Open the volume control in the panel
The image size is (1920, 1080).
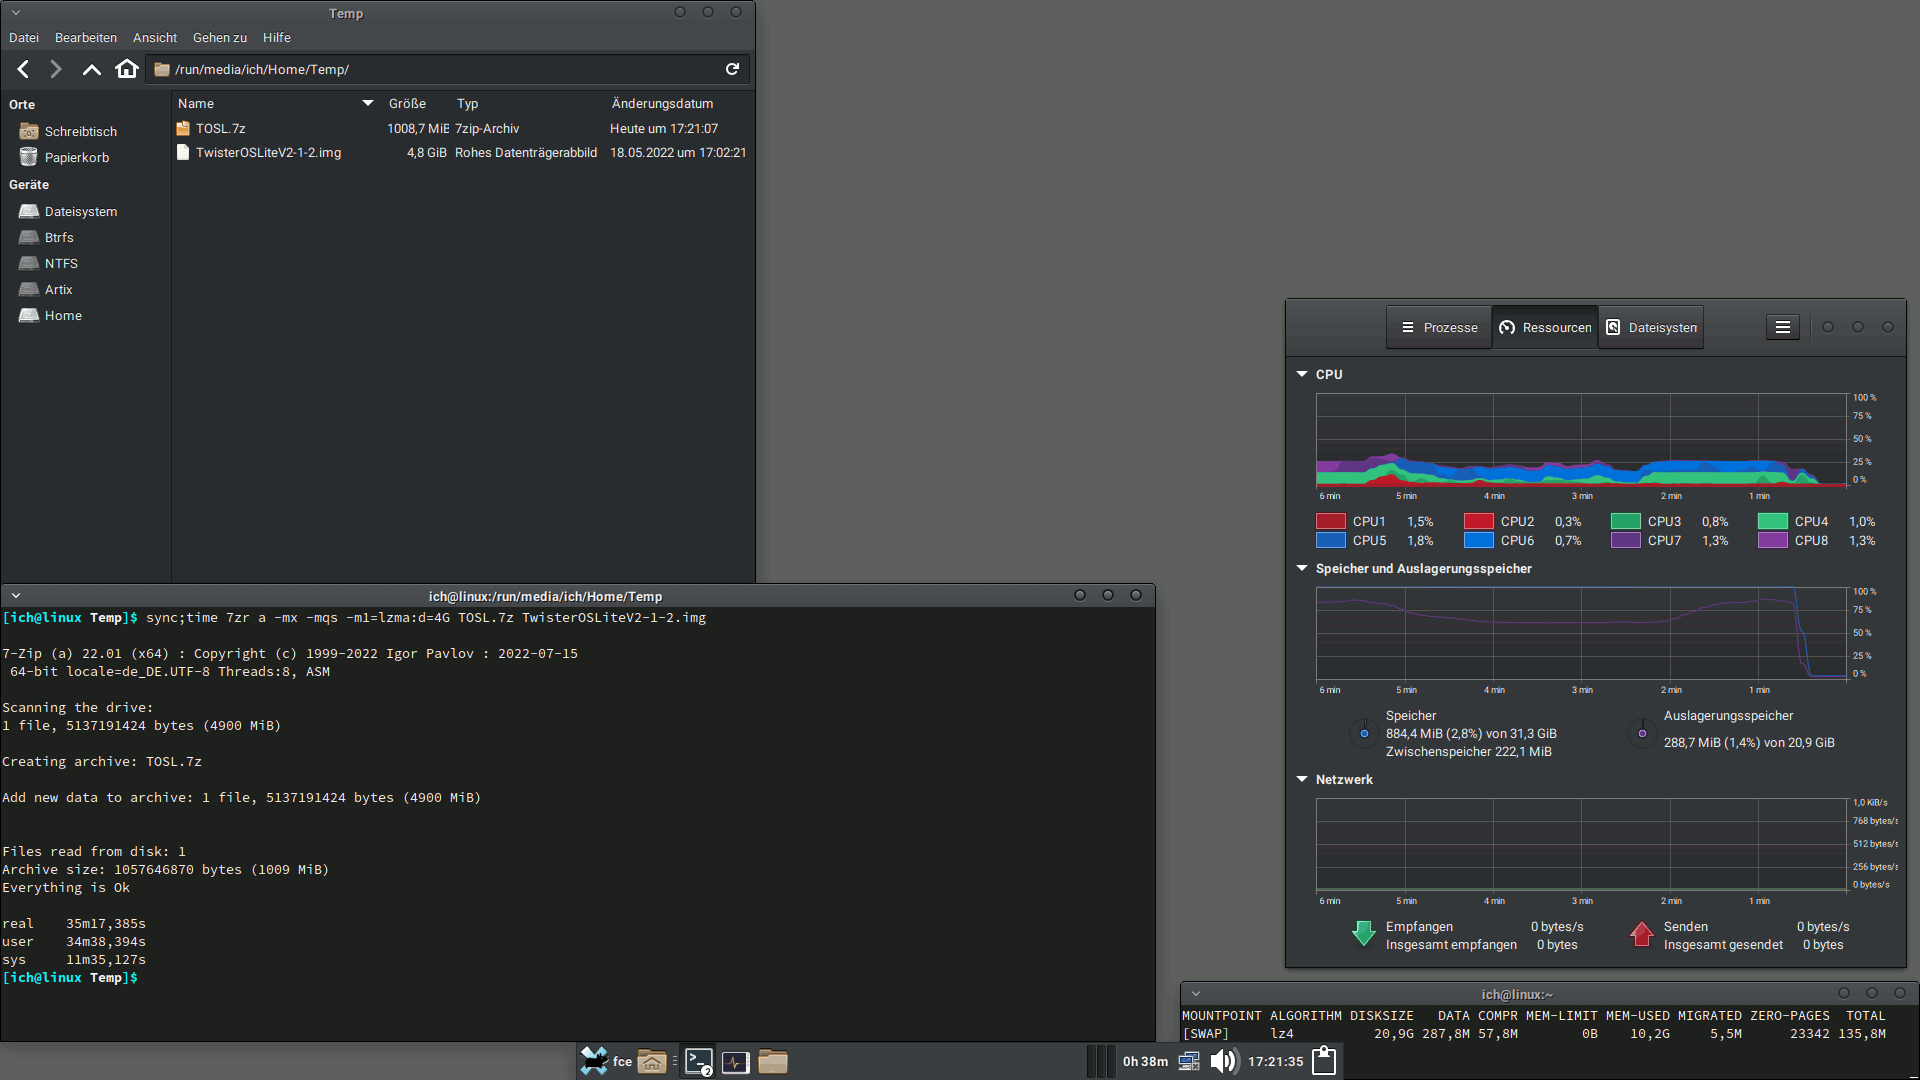1223,1061
